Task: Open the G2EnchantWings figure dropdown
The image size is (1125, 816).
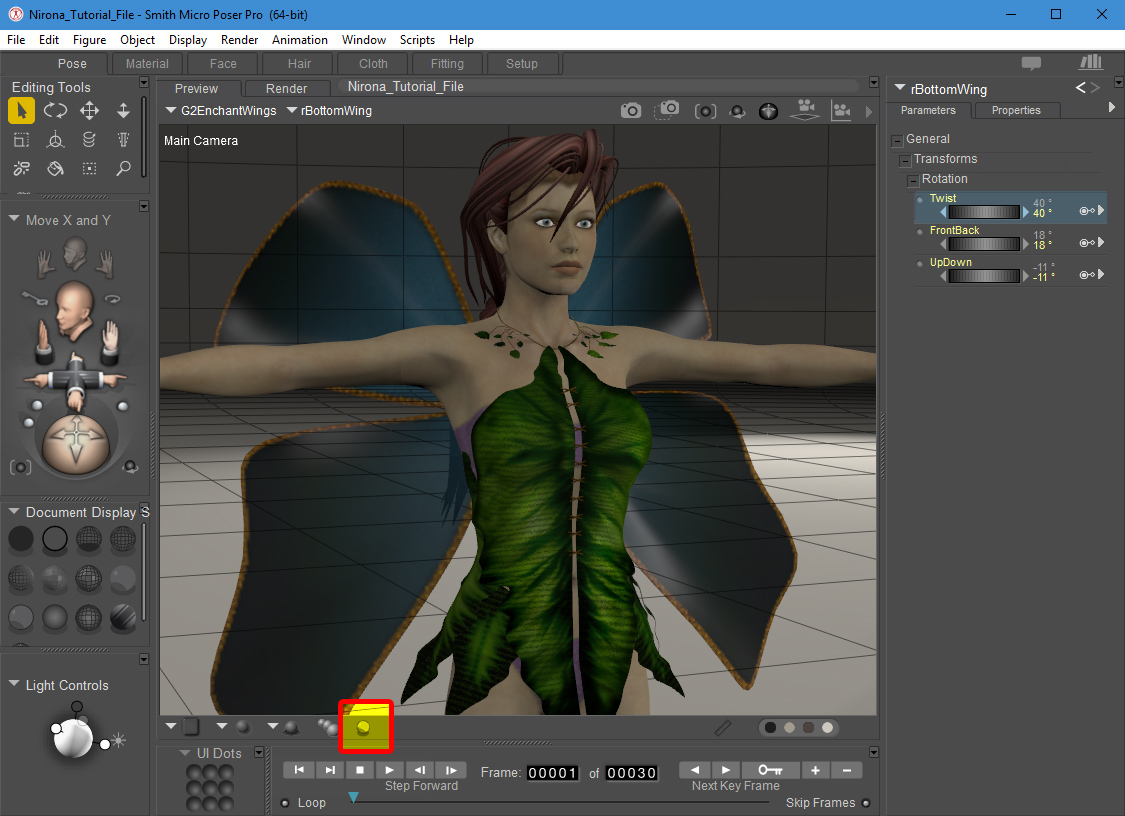Action: 221,111
